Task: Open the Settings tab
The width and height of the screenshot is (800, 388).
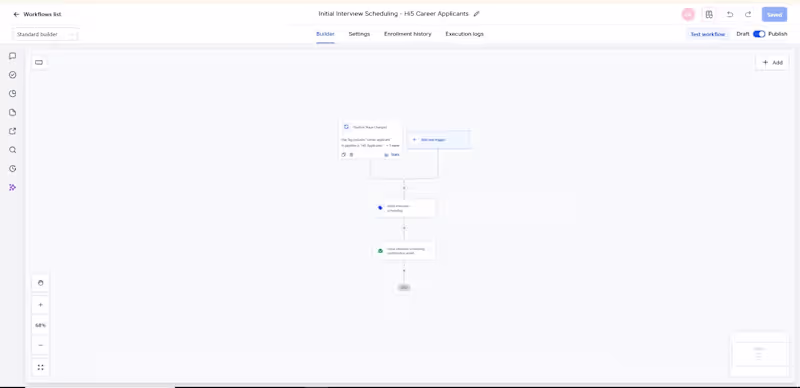Action: tap(359, 34)
